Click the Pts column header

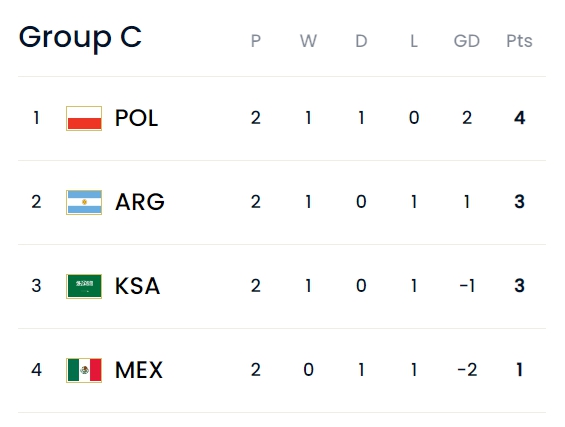(519, 41)
